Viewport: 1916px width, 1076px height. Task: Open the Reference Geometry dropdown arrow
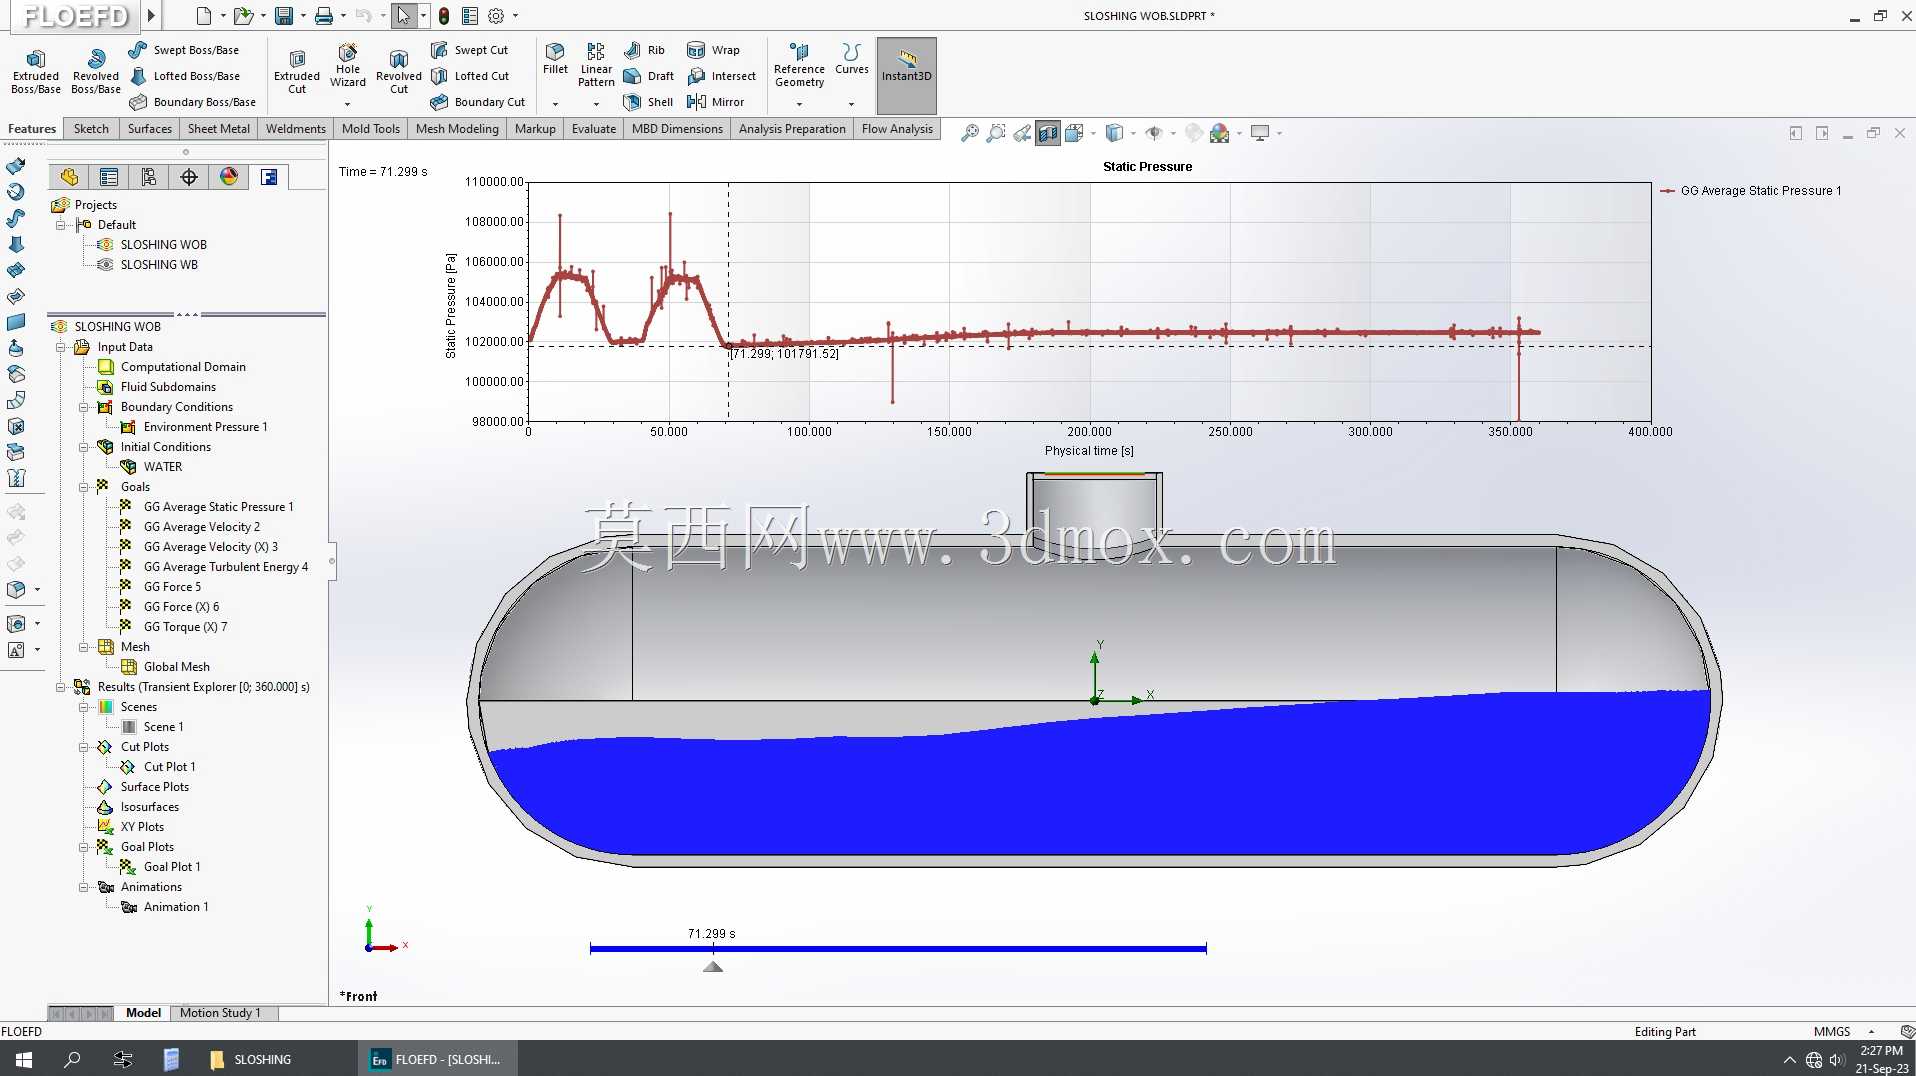coord(799,104)
